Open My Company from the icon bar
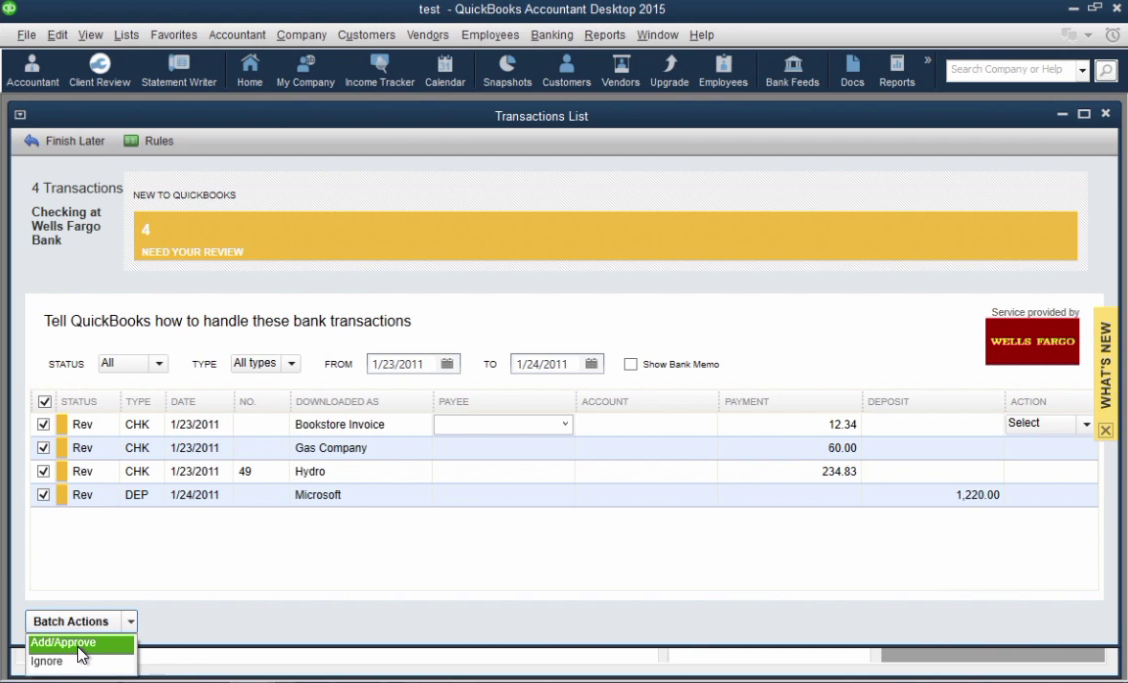1128x683 pixels. (306, 71)
